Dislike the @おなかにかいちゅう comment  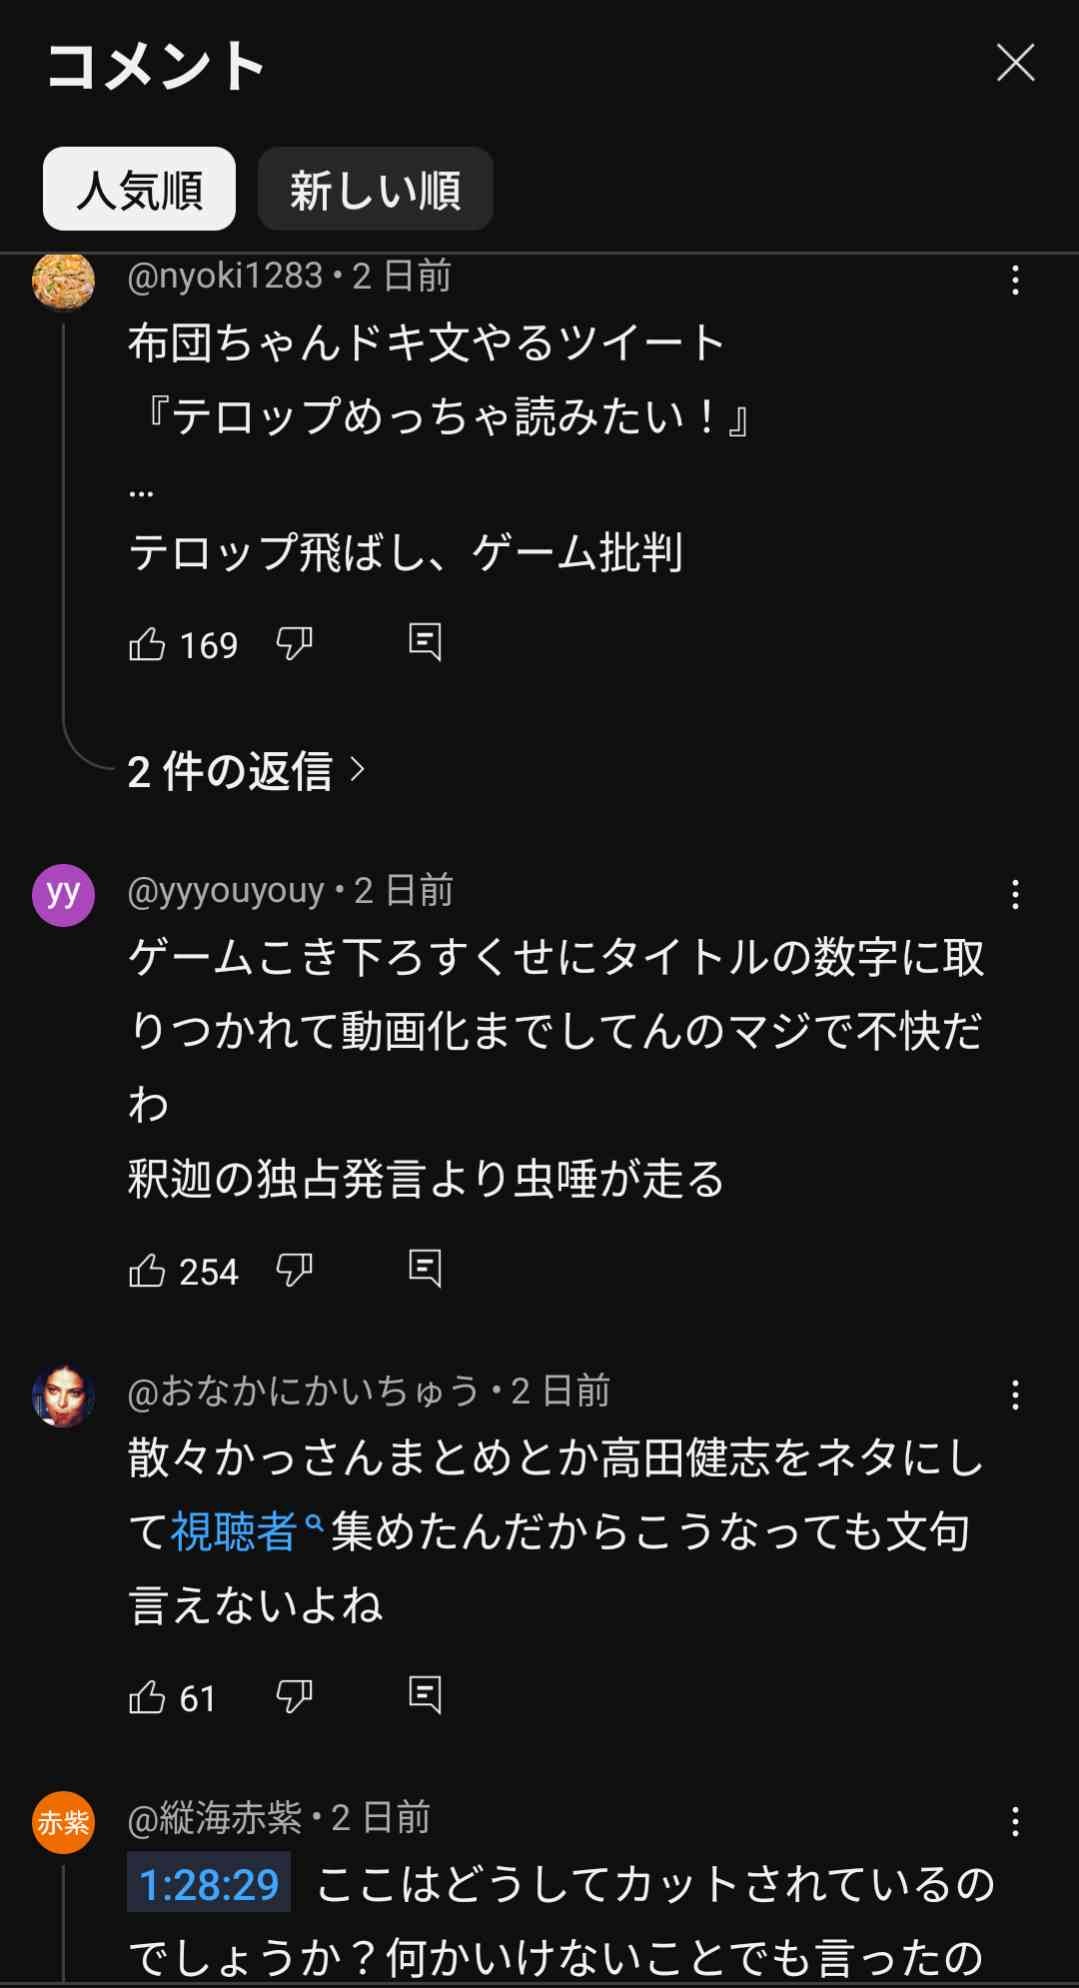pyautogui.click(x=294, y=1697)
